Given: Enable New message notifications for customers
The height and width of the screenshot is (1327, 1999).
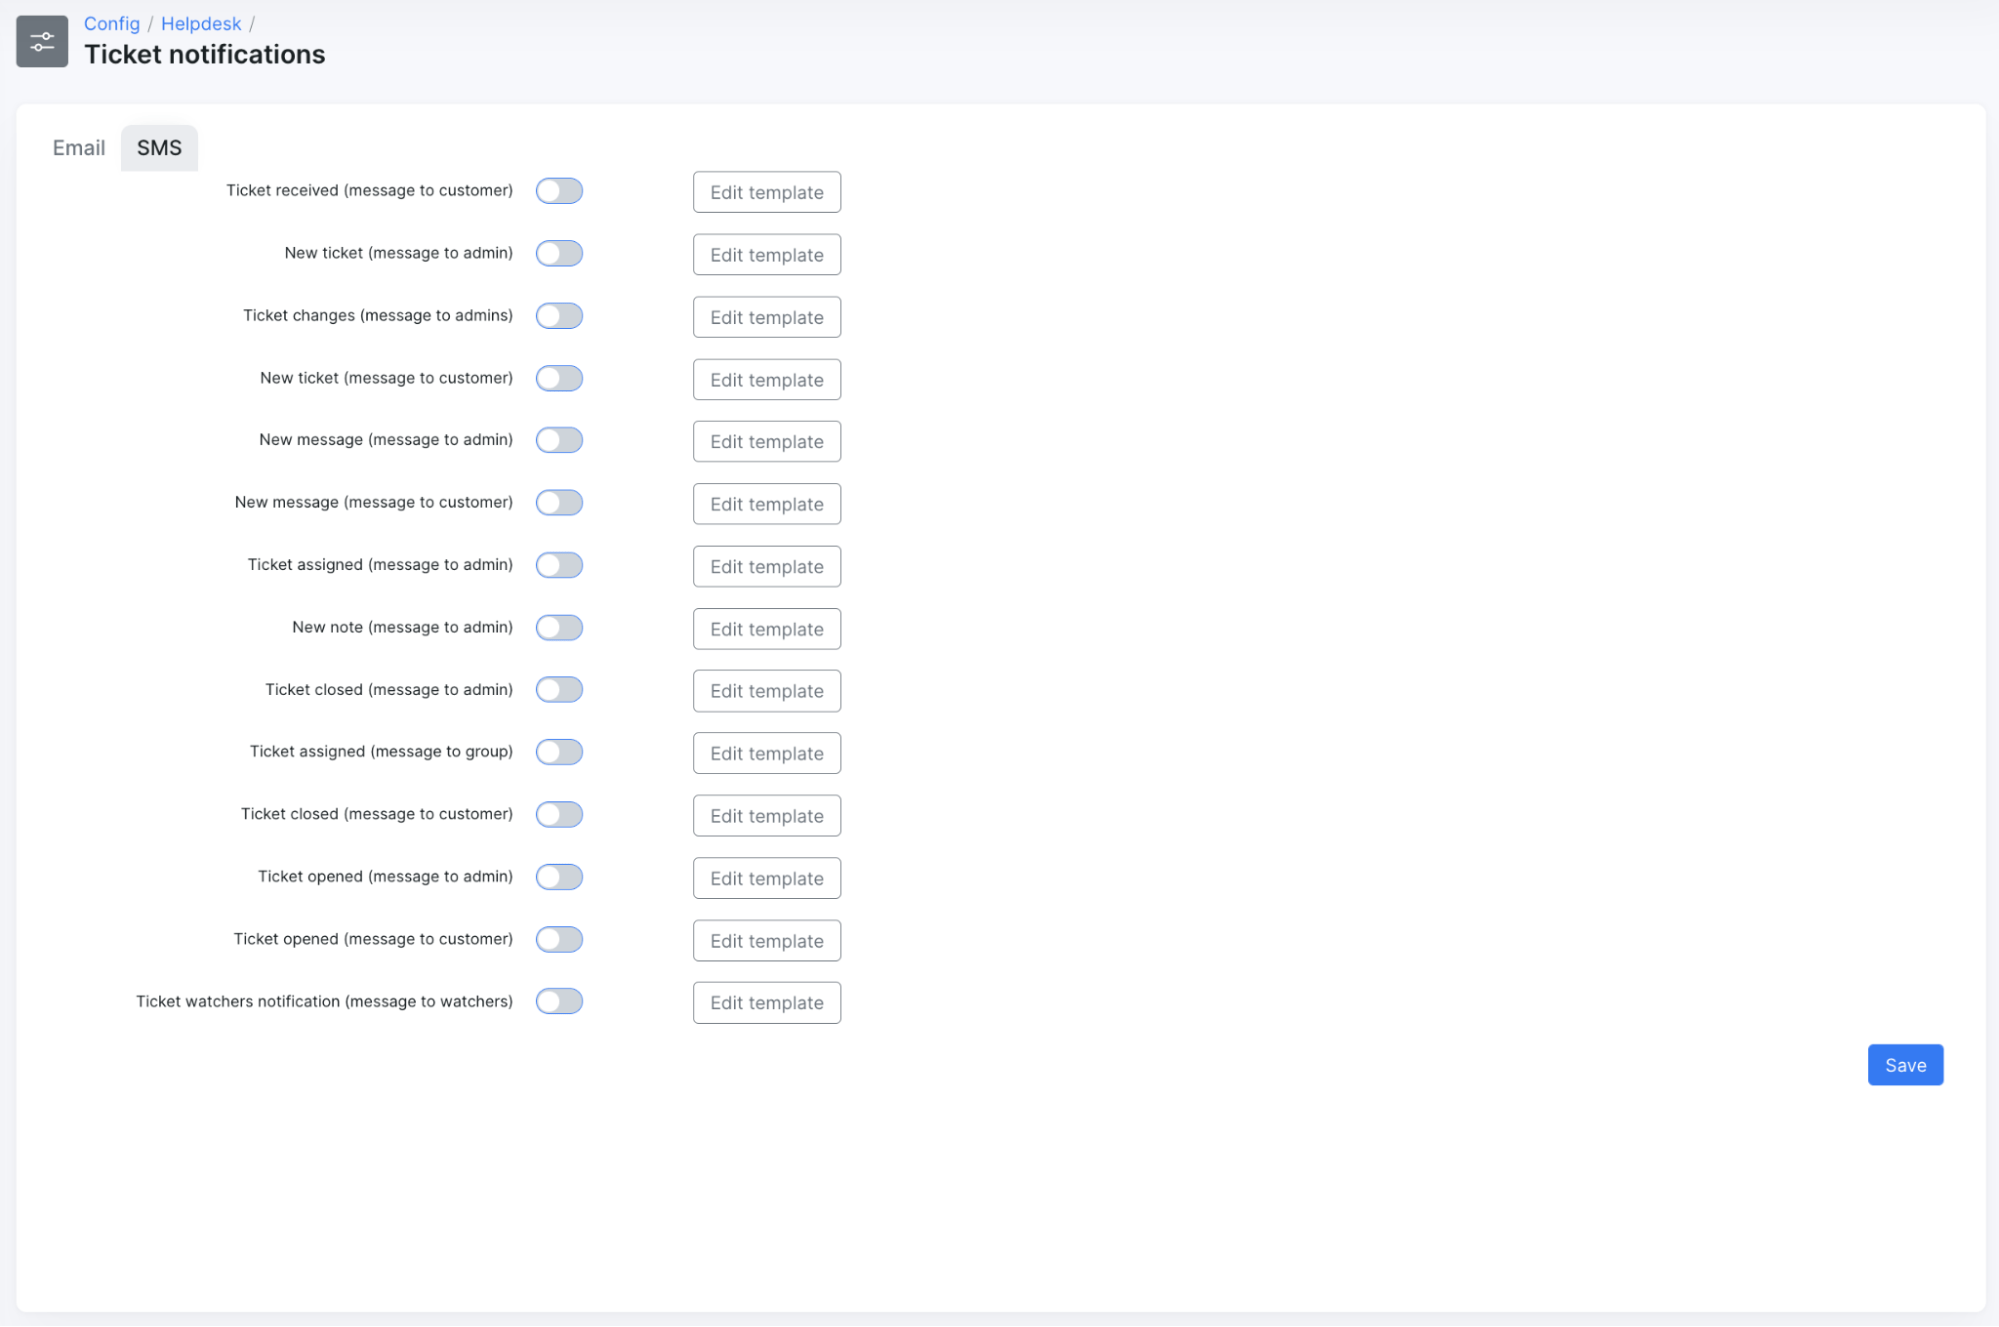Looking at the screenshot, I should [x=559, y=502].
